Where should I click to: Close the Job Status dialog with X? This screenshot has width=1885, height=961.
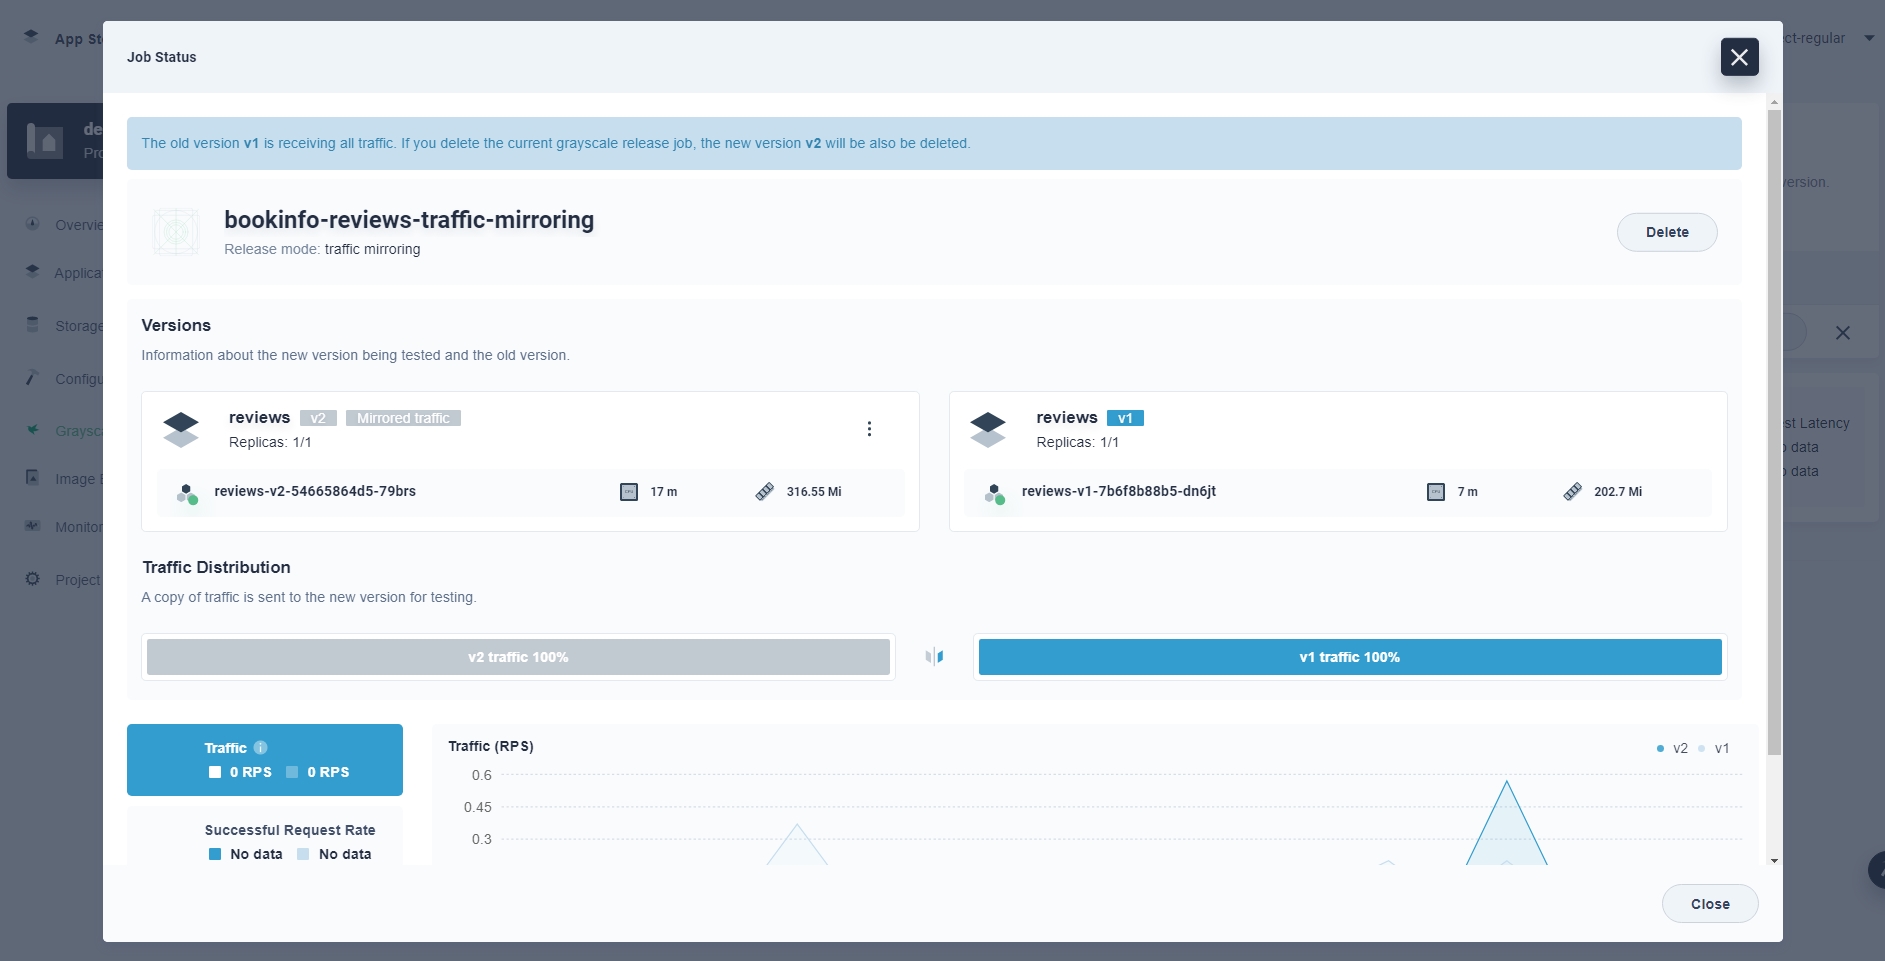tap(1739, 57)
